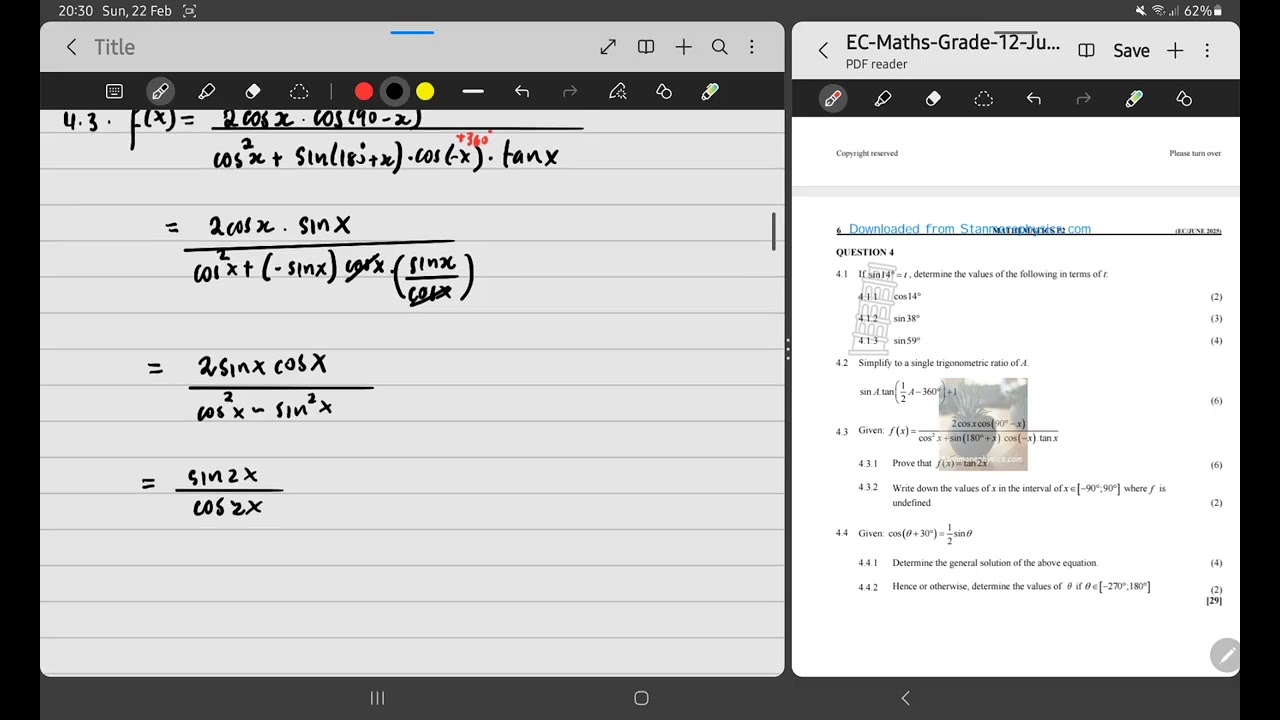
Task: Select the lasso selection tool in Notes
Action: tap(299, 91)
